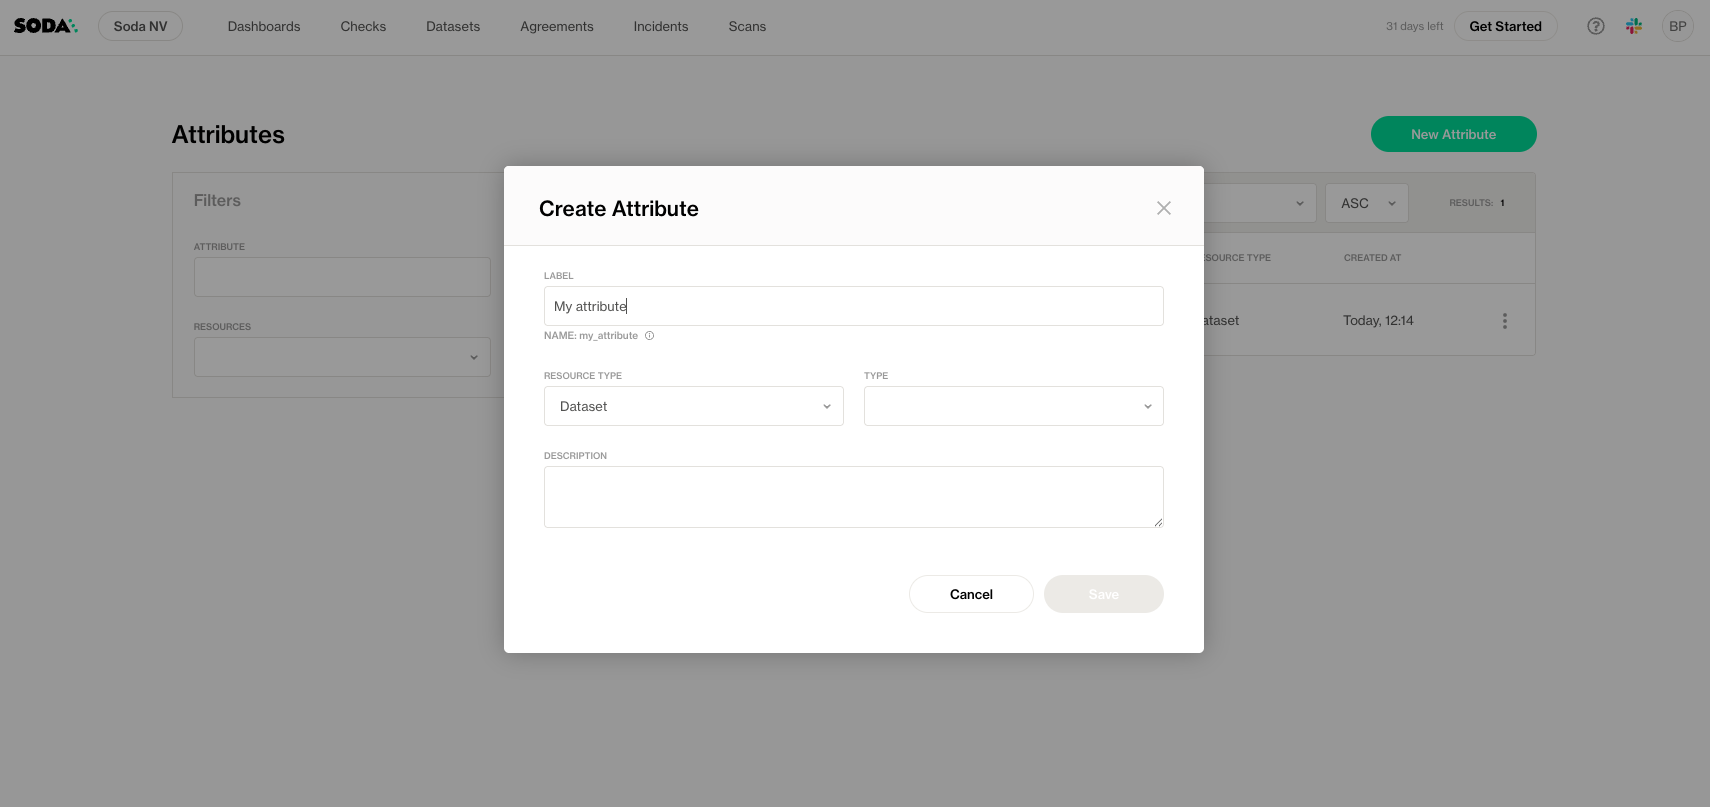This screenshot has height=807, width=1710.
Task: Open the Checks page
Action: click(x=363, y=26)
